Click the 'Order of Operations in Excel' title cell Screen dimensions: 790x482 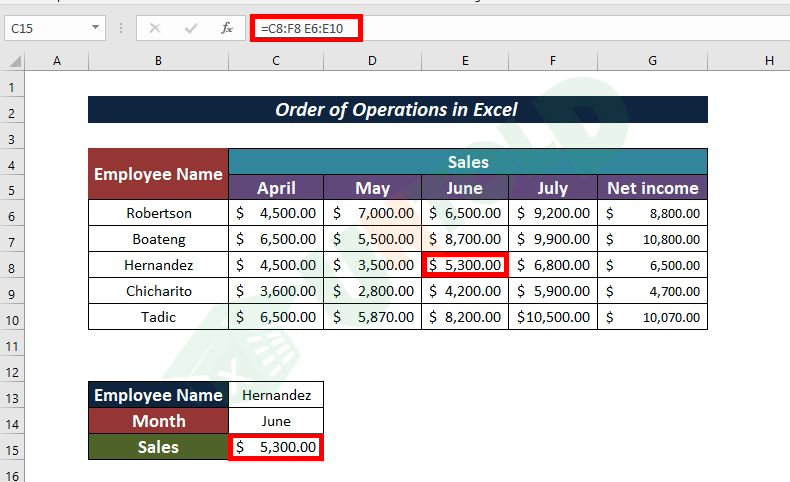(397, 109)
